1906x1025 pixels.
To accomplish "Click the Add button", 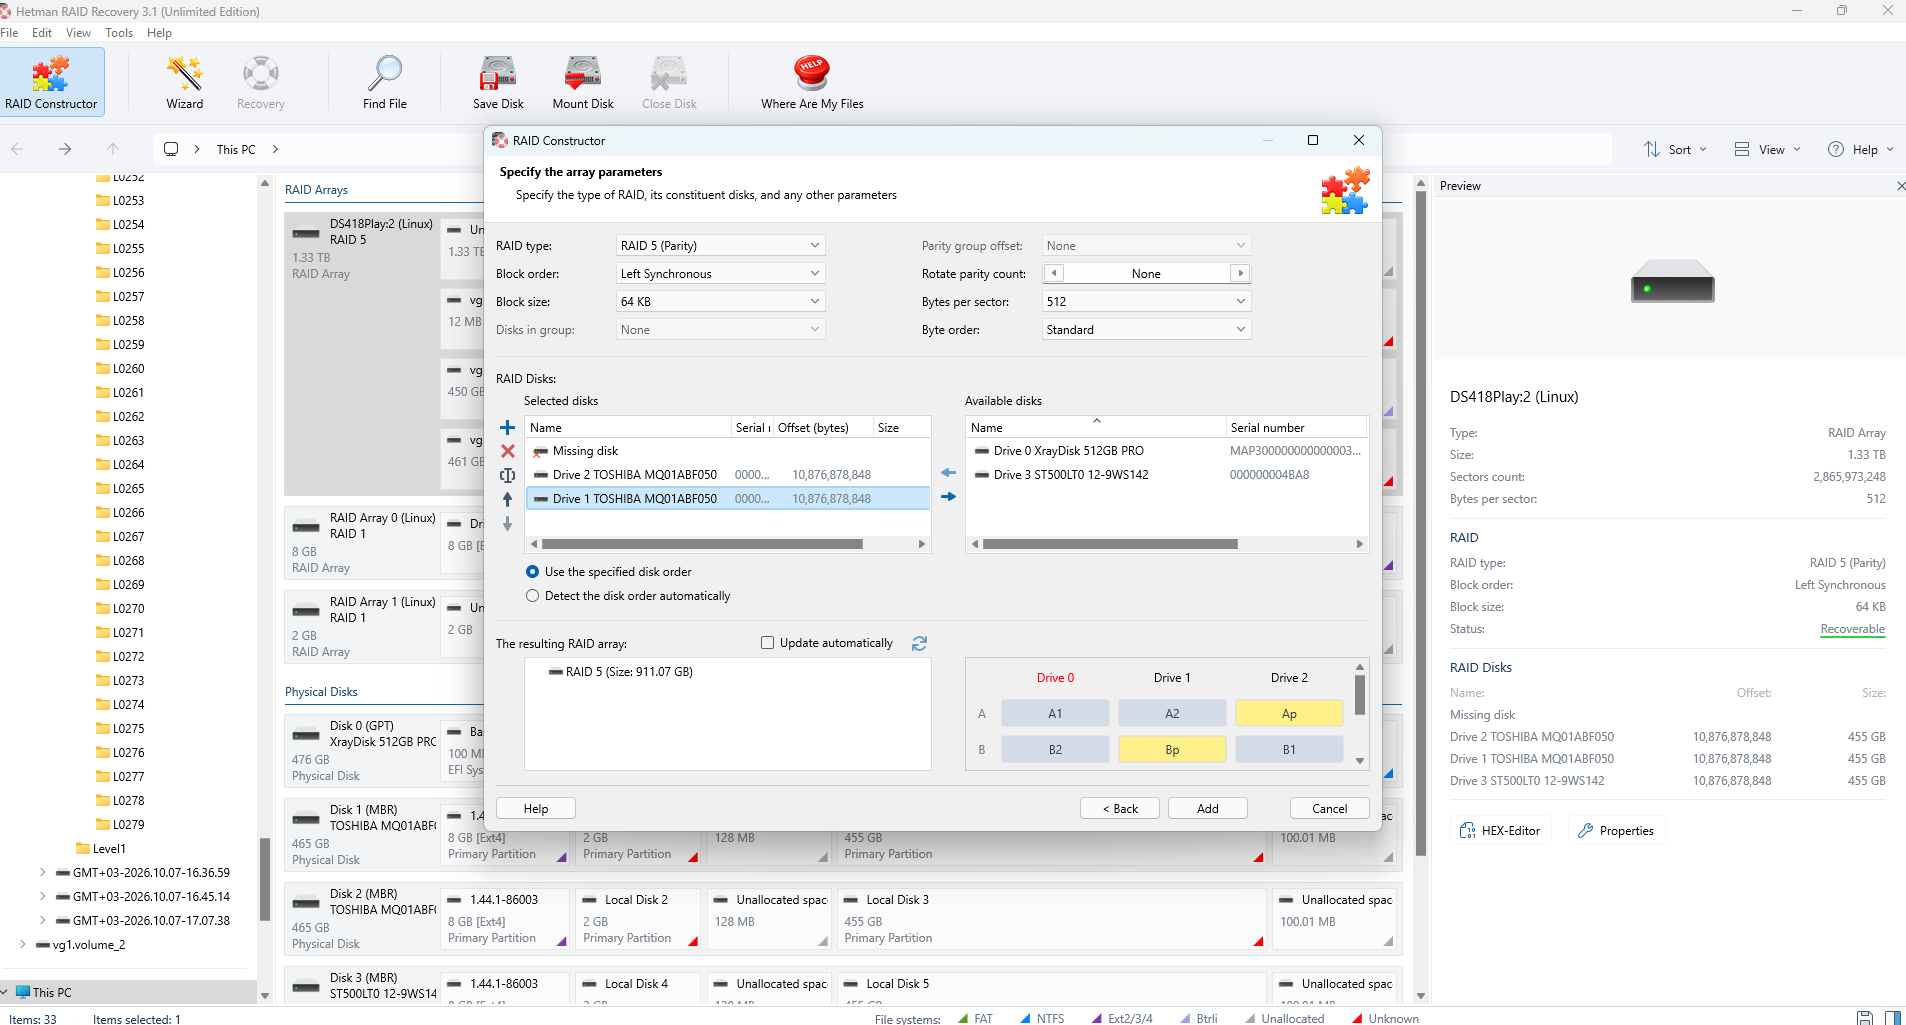I will point(1208,808).
